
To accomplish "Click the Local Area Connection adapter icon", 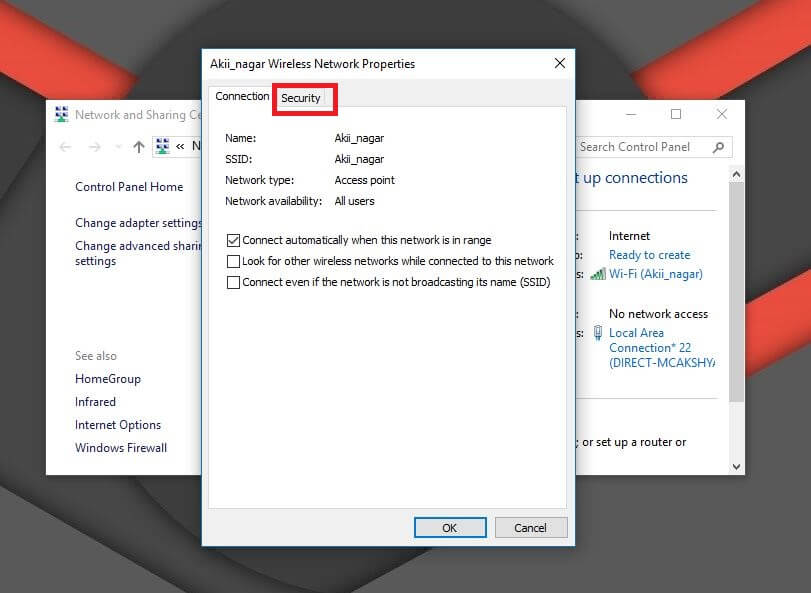I will (598, 332).
